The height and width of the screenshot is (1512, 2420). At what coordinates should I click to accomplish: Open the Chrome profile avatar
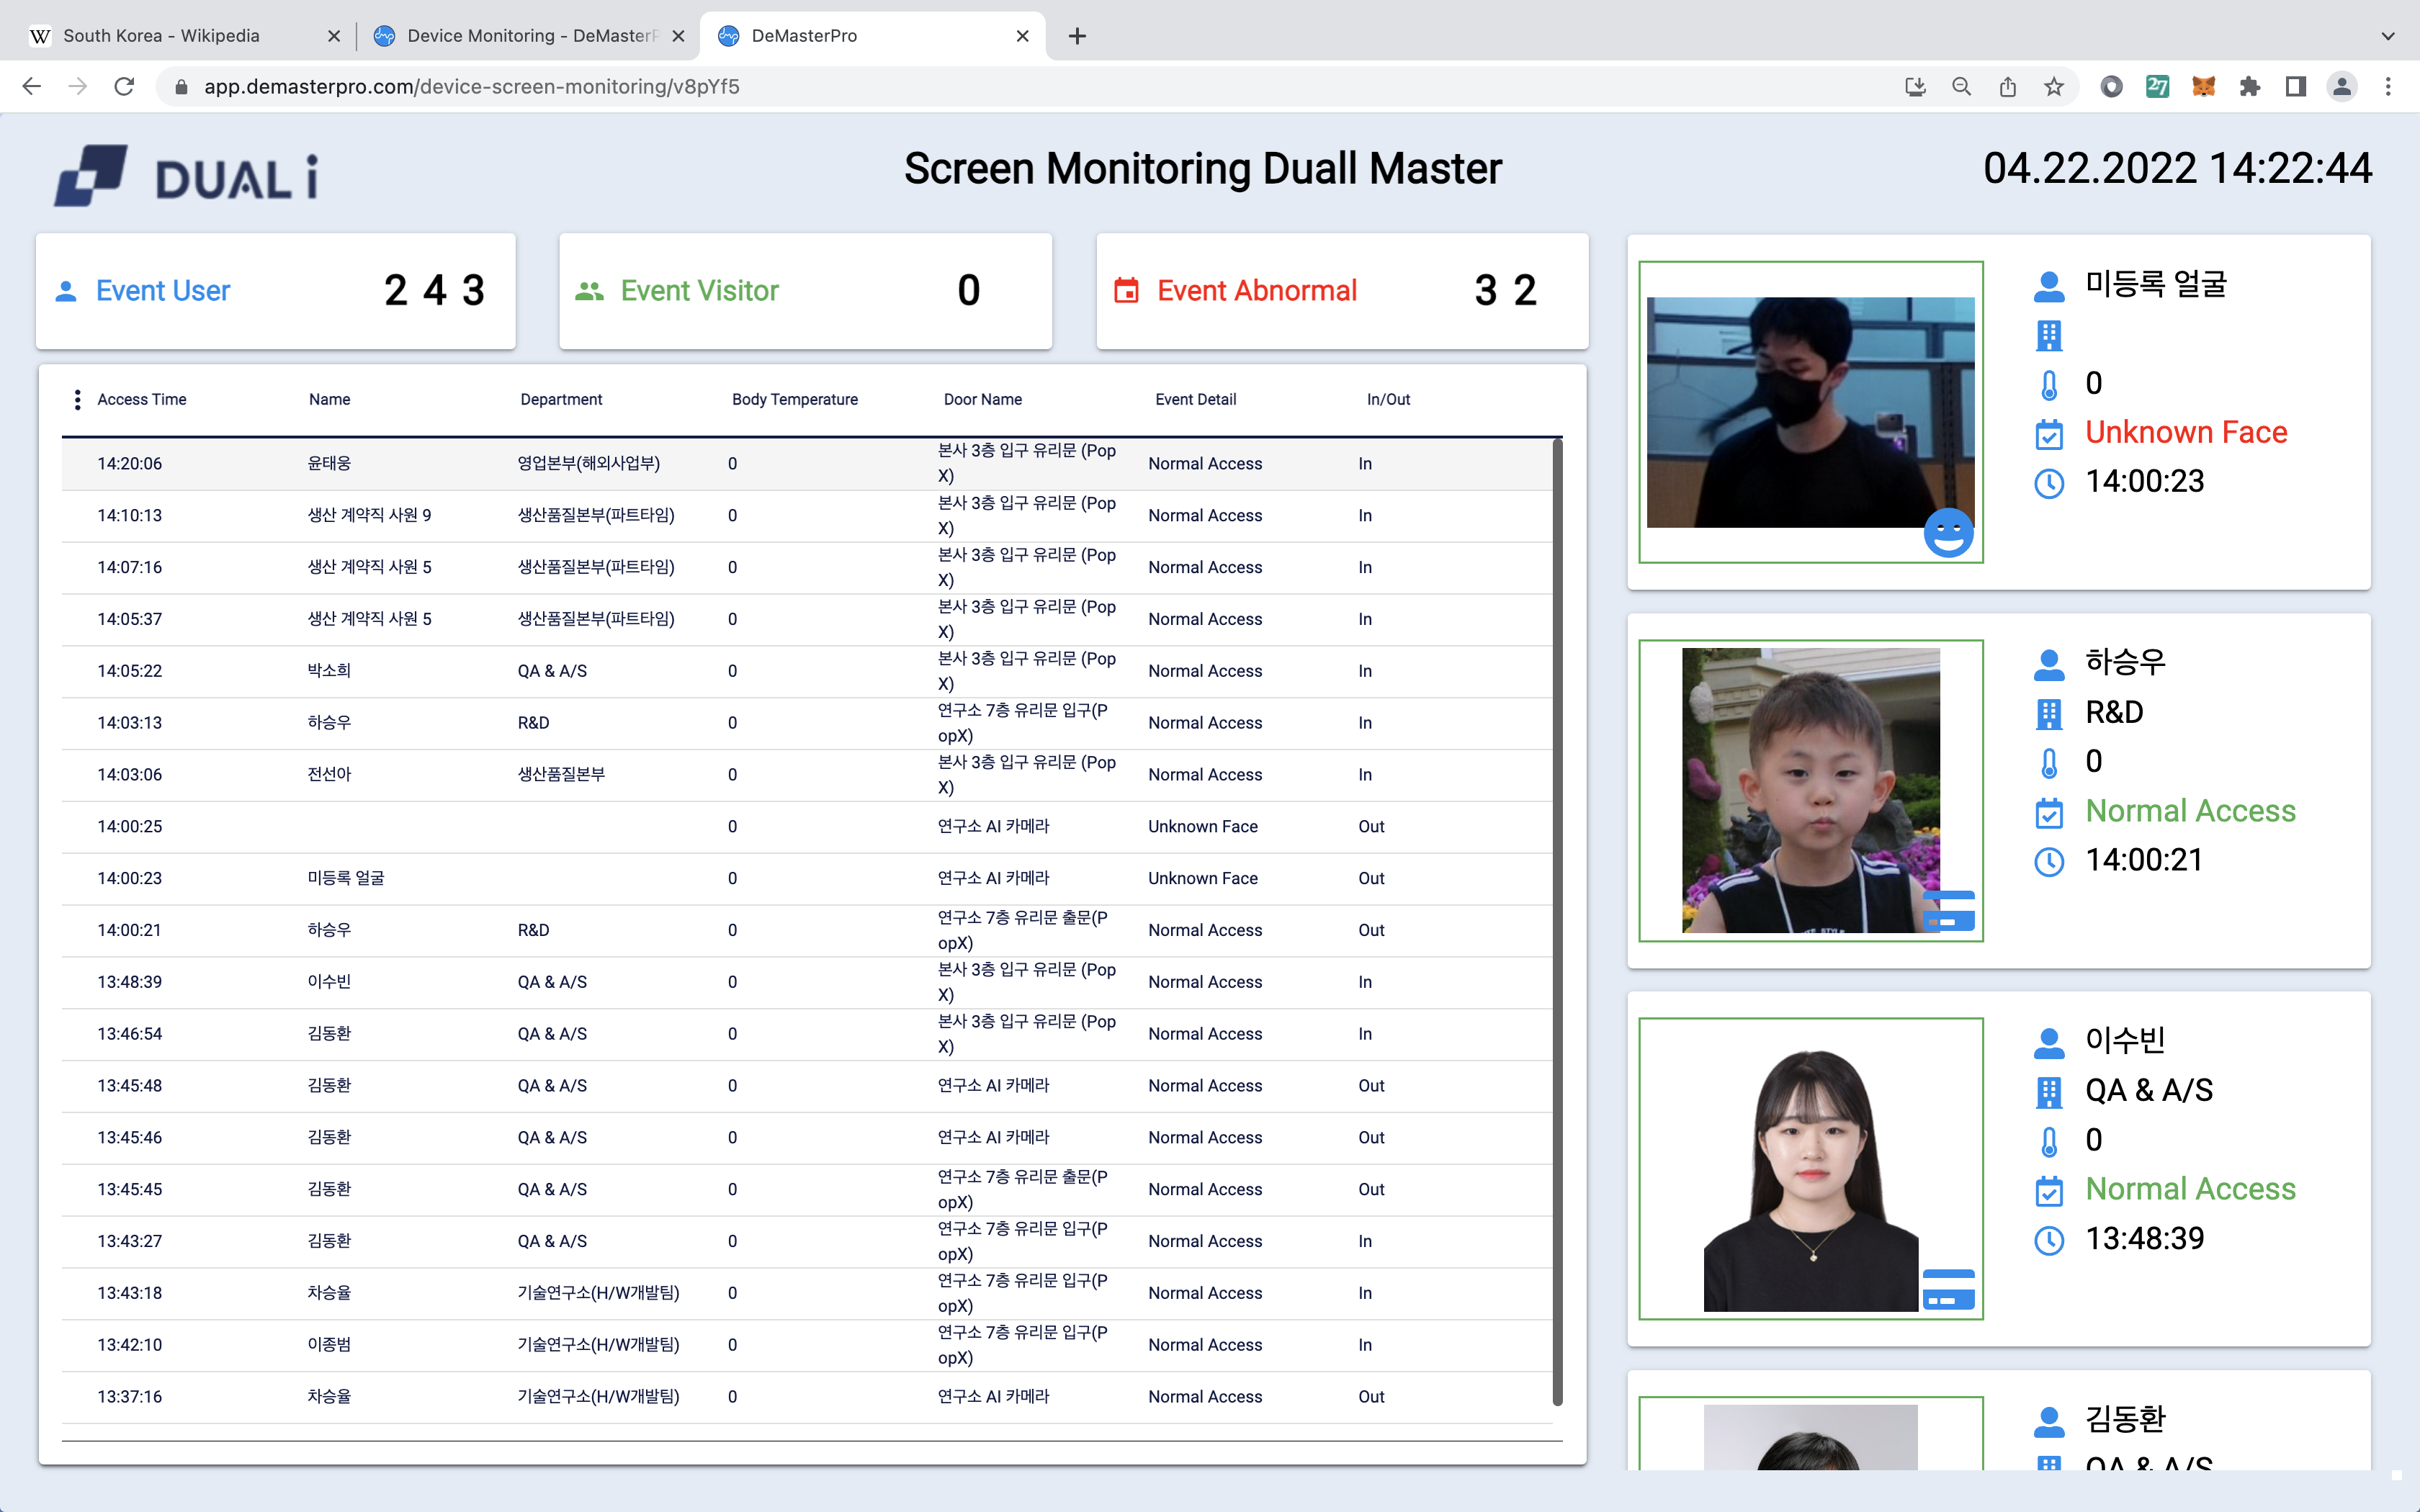pyautogui.click(x=2342, y=87)
